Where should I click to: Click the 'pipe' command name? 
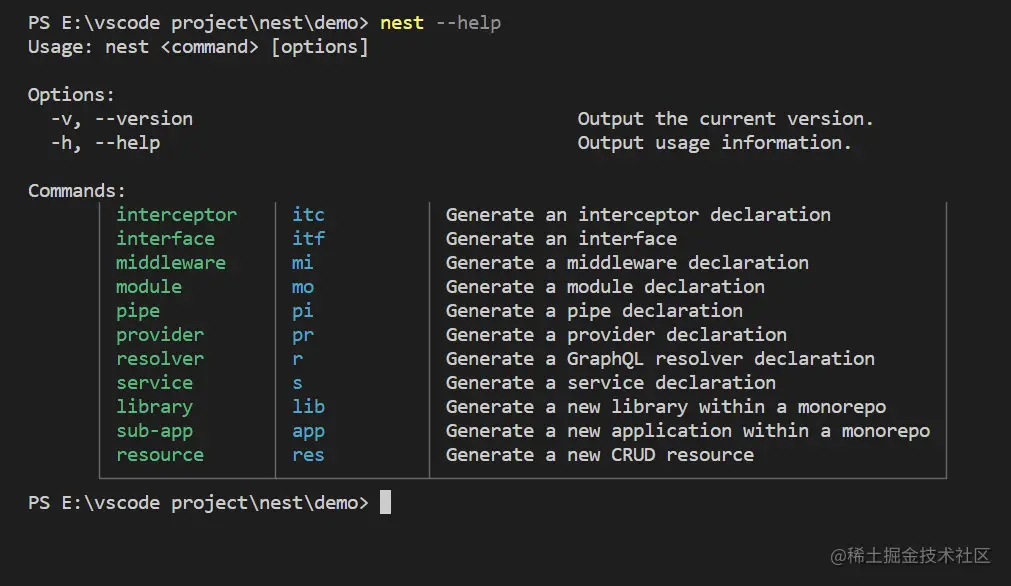tap(138, 310)
